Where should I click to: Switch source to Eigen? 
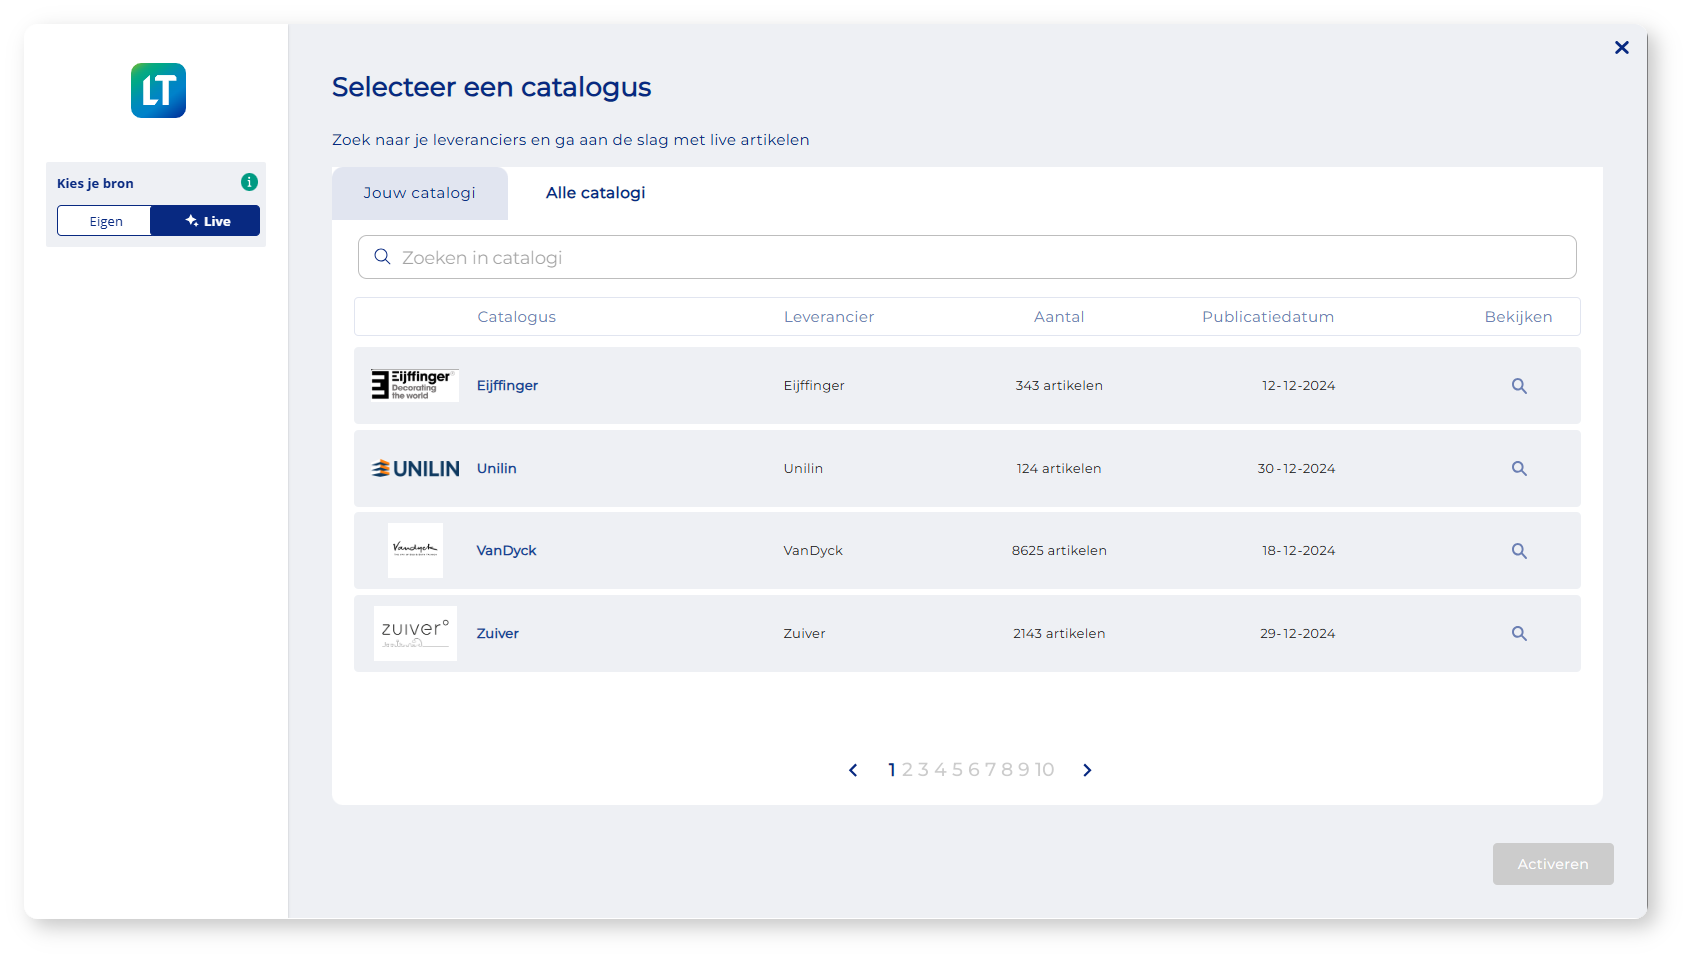coord(104,220)
